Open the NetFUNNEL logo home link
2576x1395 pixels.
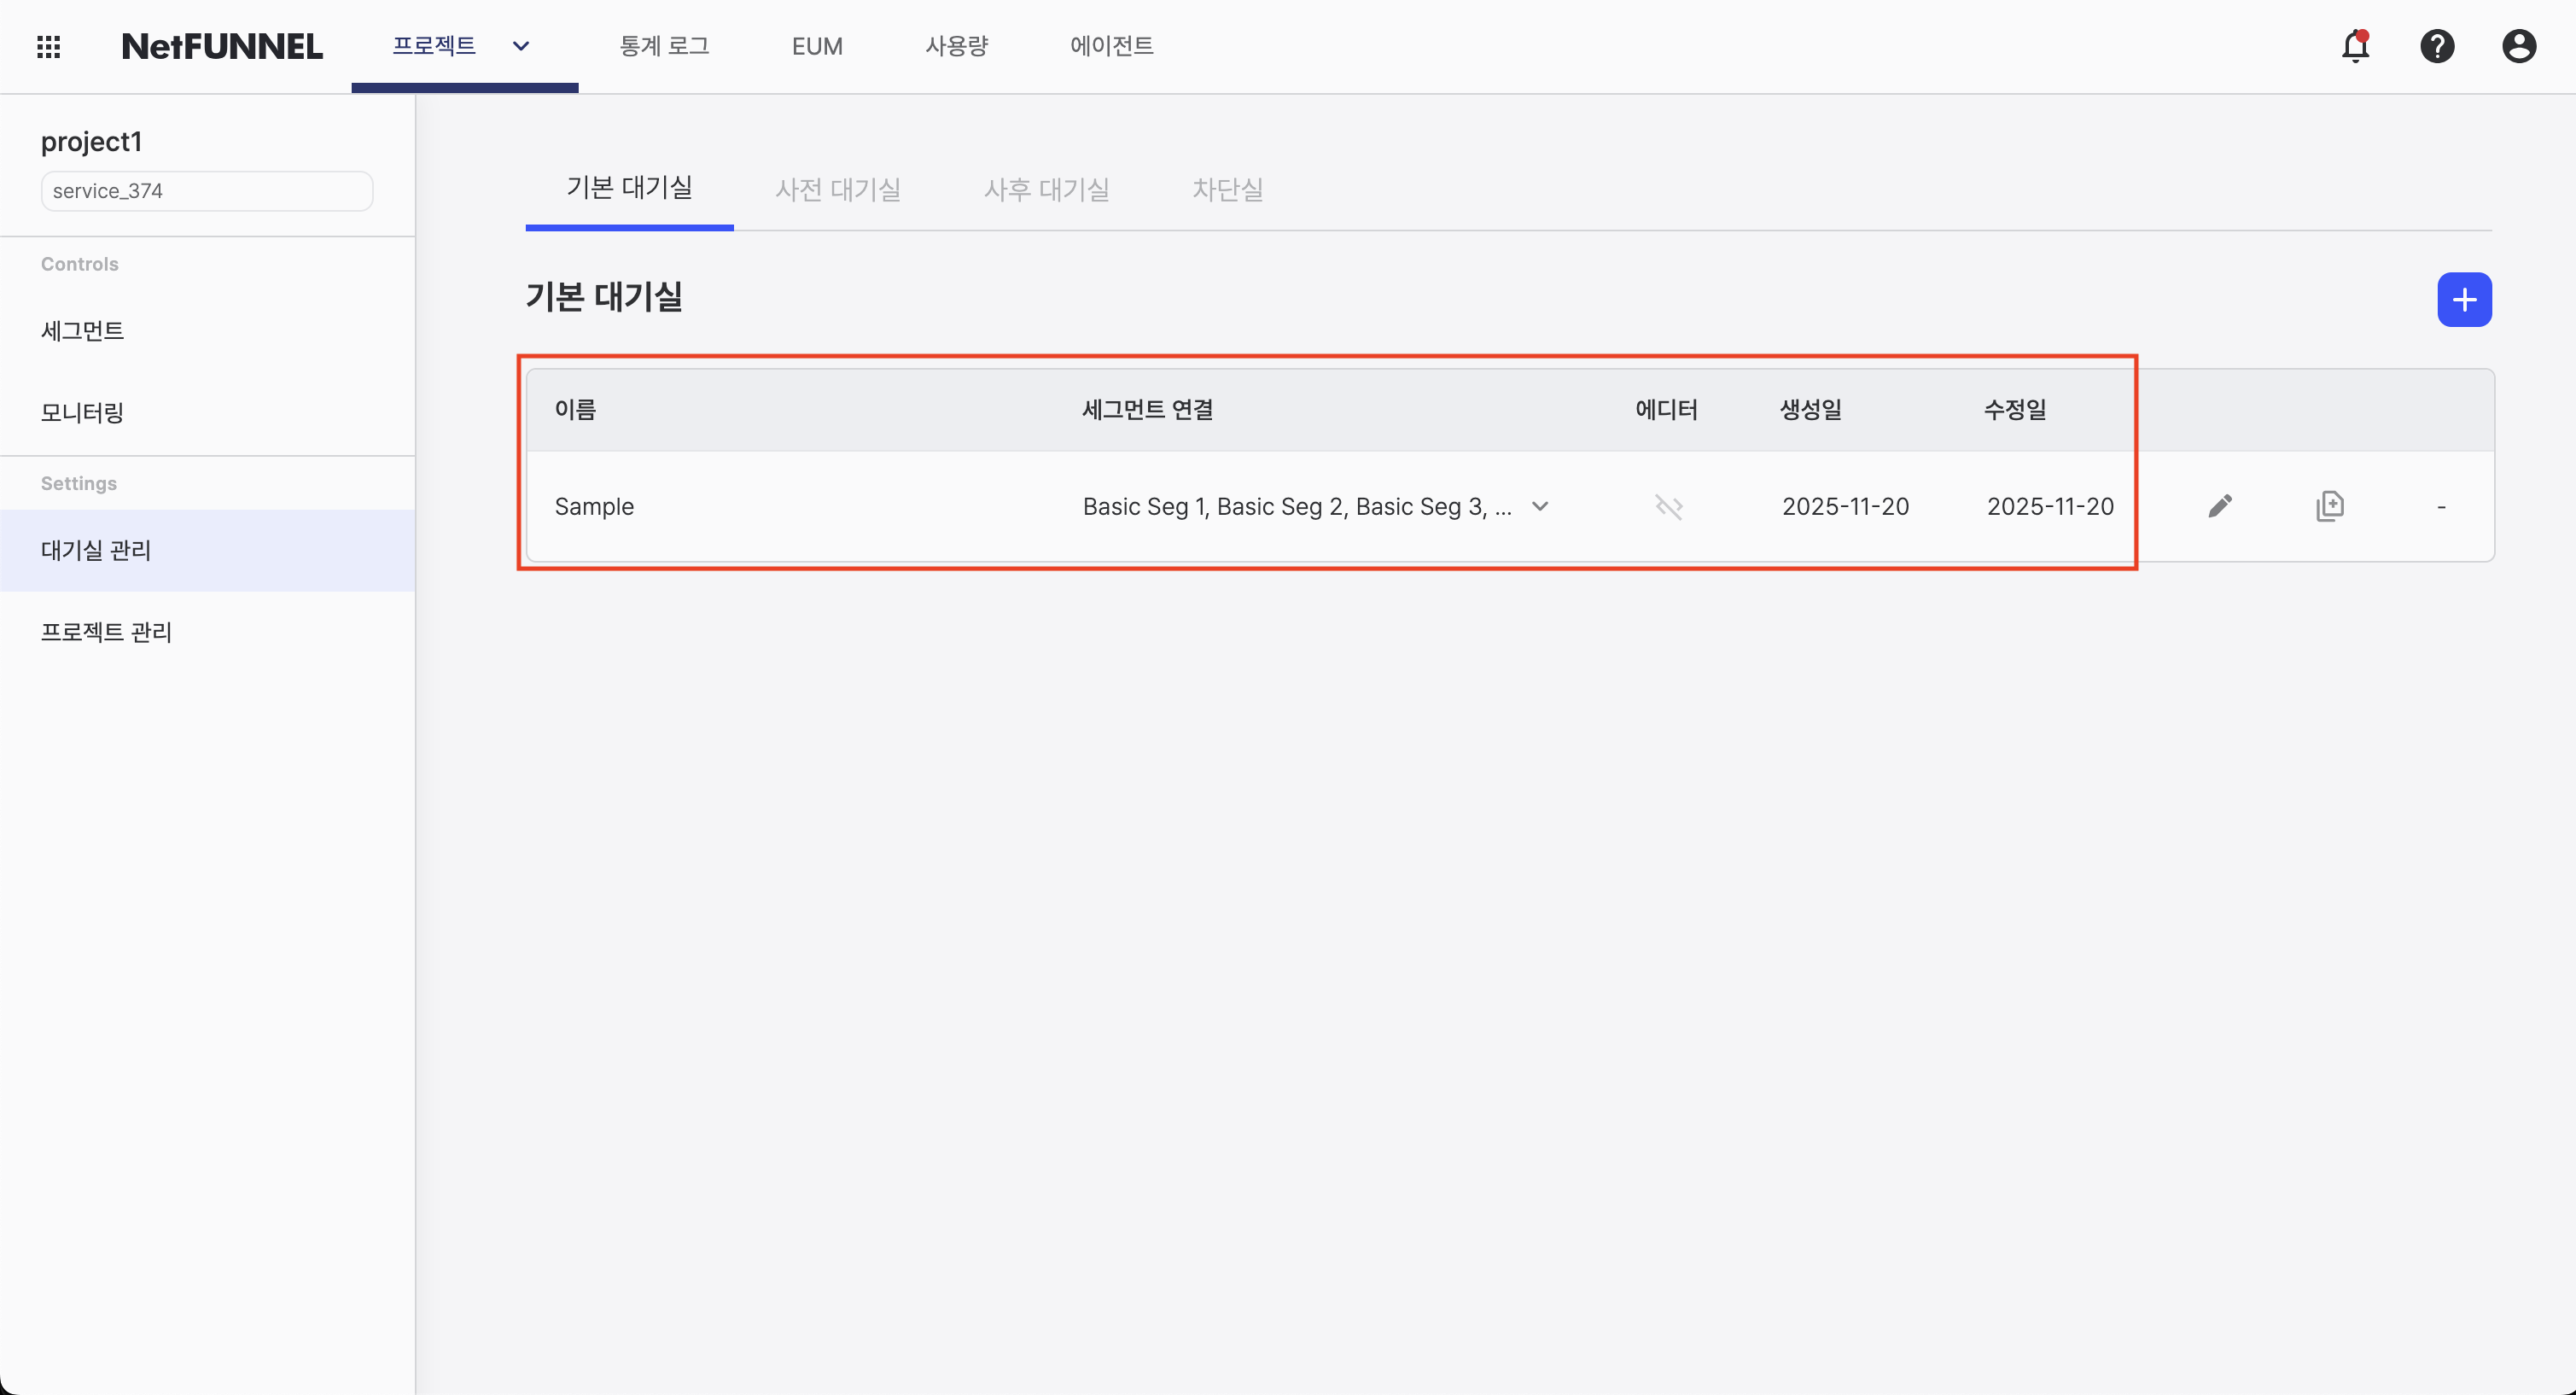click(x=222, y=46)
